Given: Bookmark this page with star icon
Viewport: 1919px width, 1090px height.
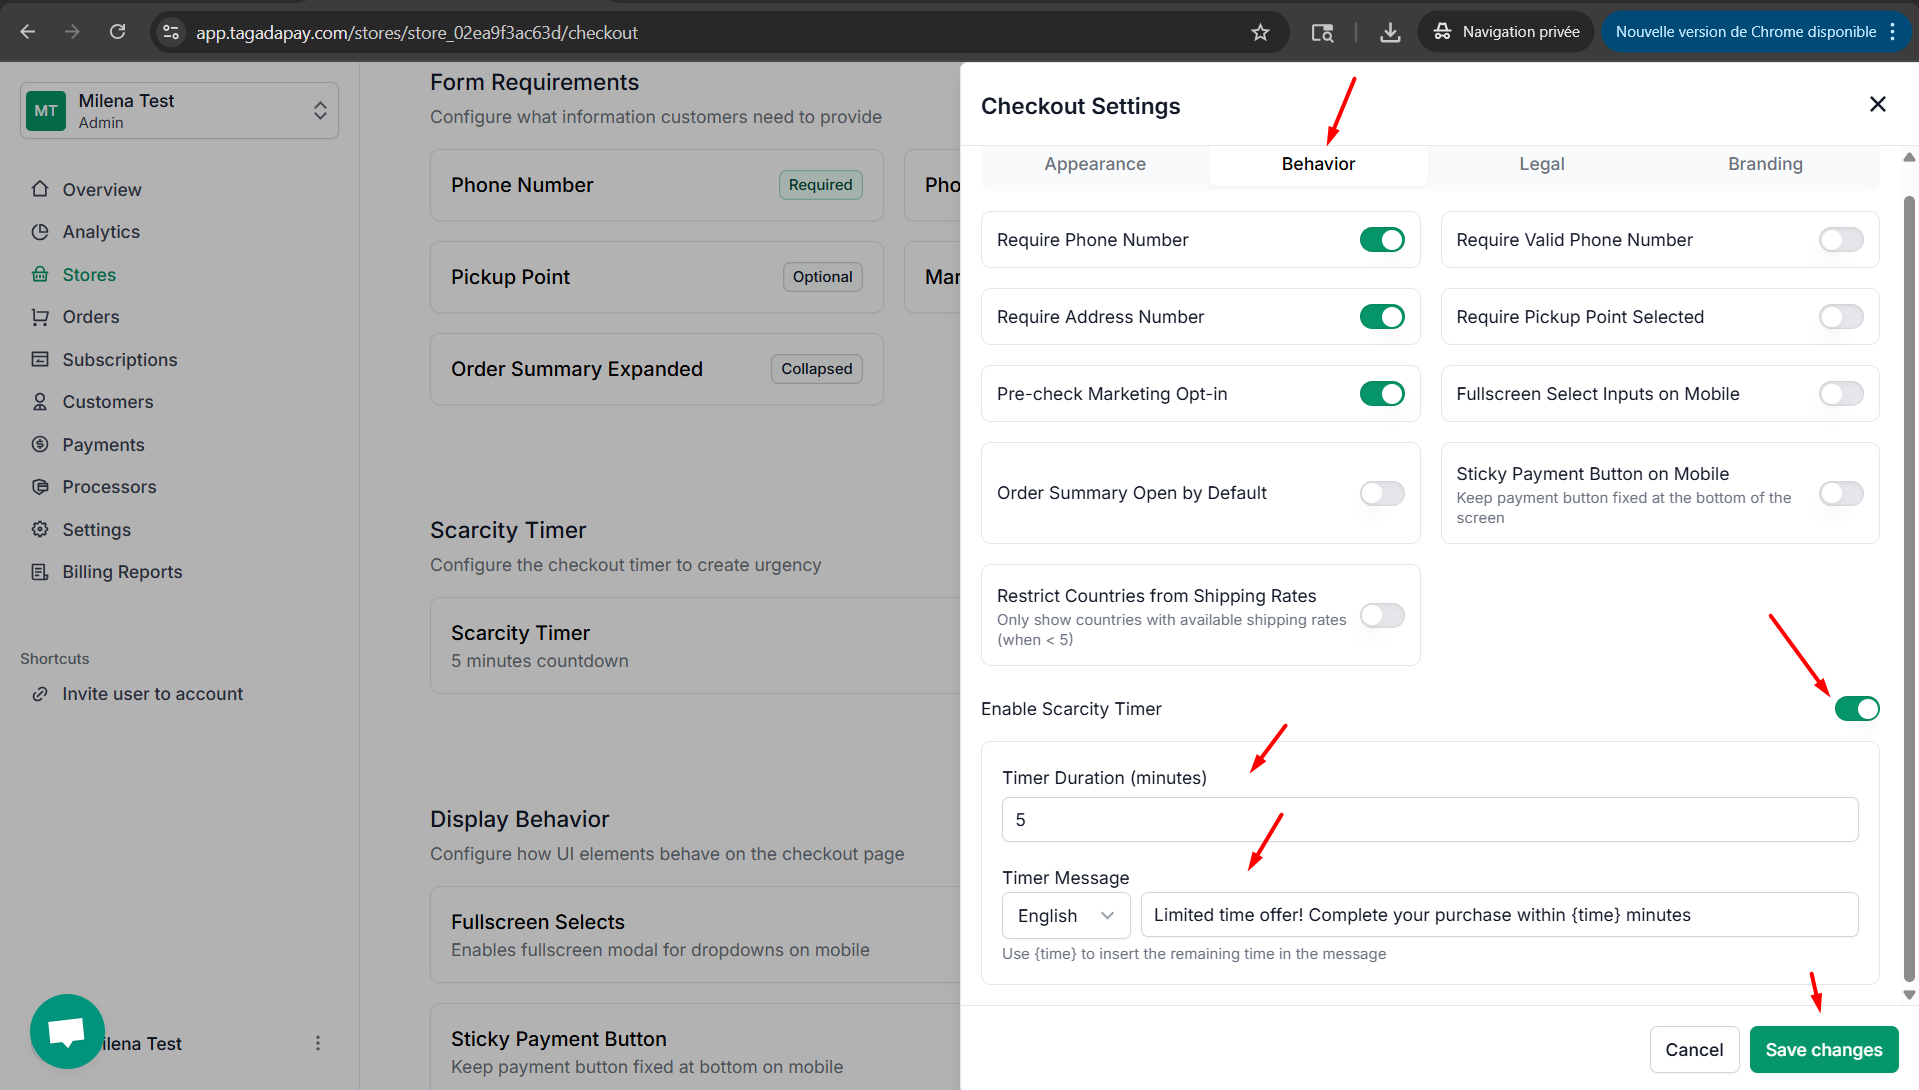Looking at the screenshot, I should (1260, 32).
